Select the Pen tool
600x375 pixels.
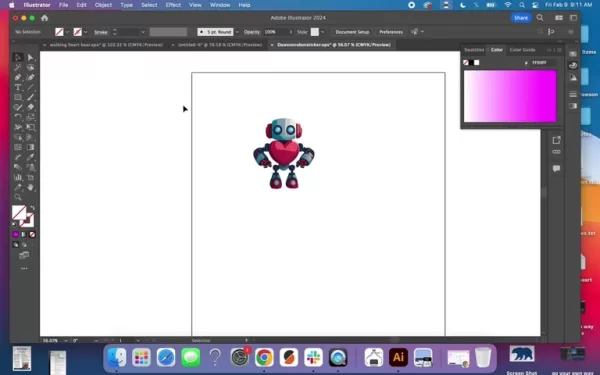point(18,77)
